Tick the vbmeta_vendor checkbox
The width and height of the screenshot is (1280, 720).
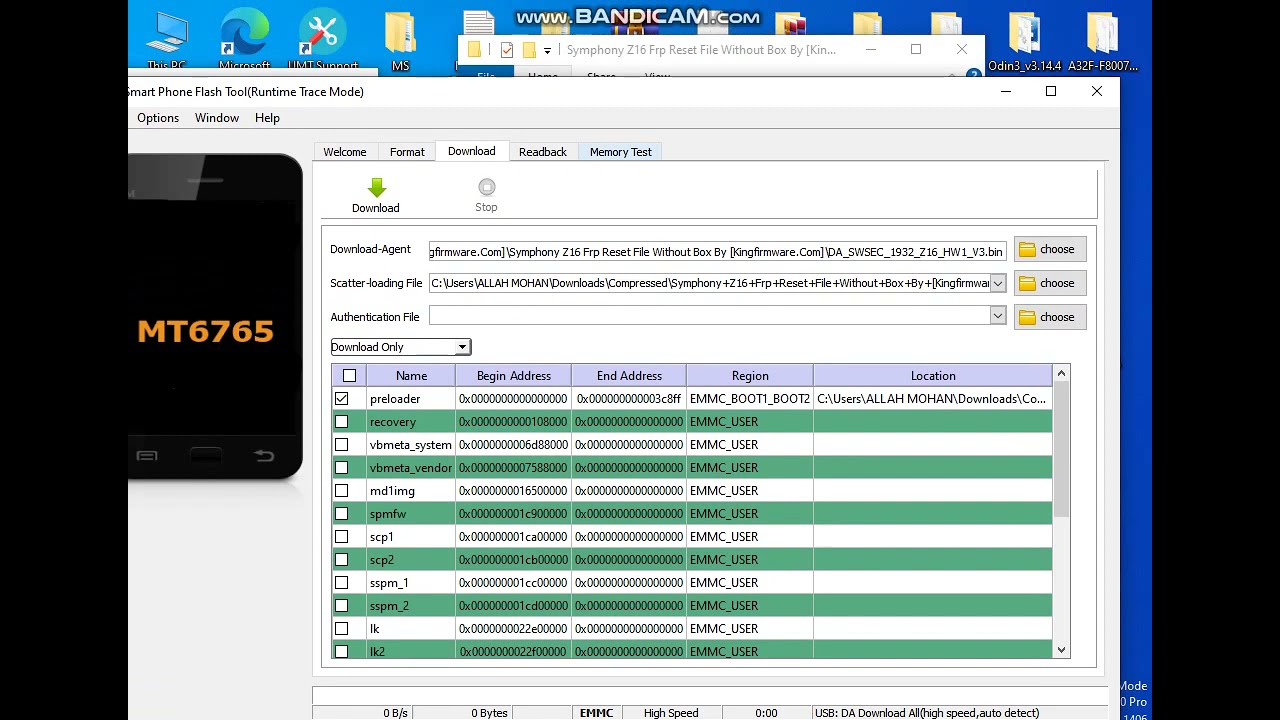(x=342, y=468)
